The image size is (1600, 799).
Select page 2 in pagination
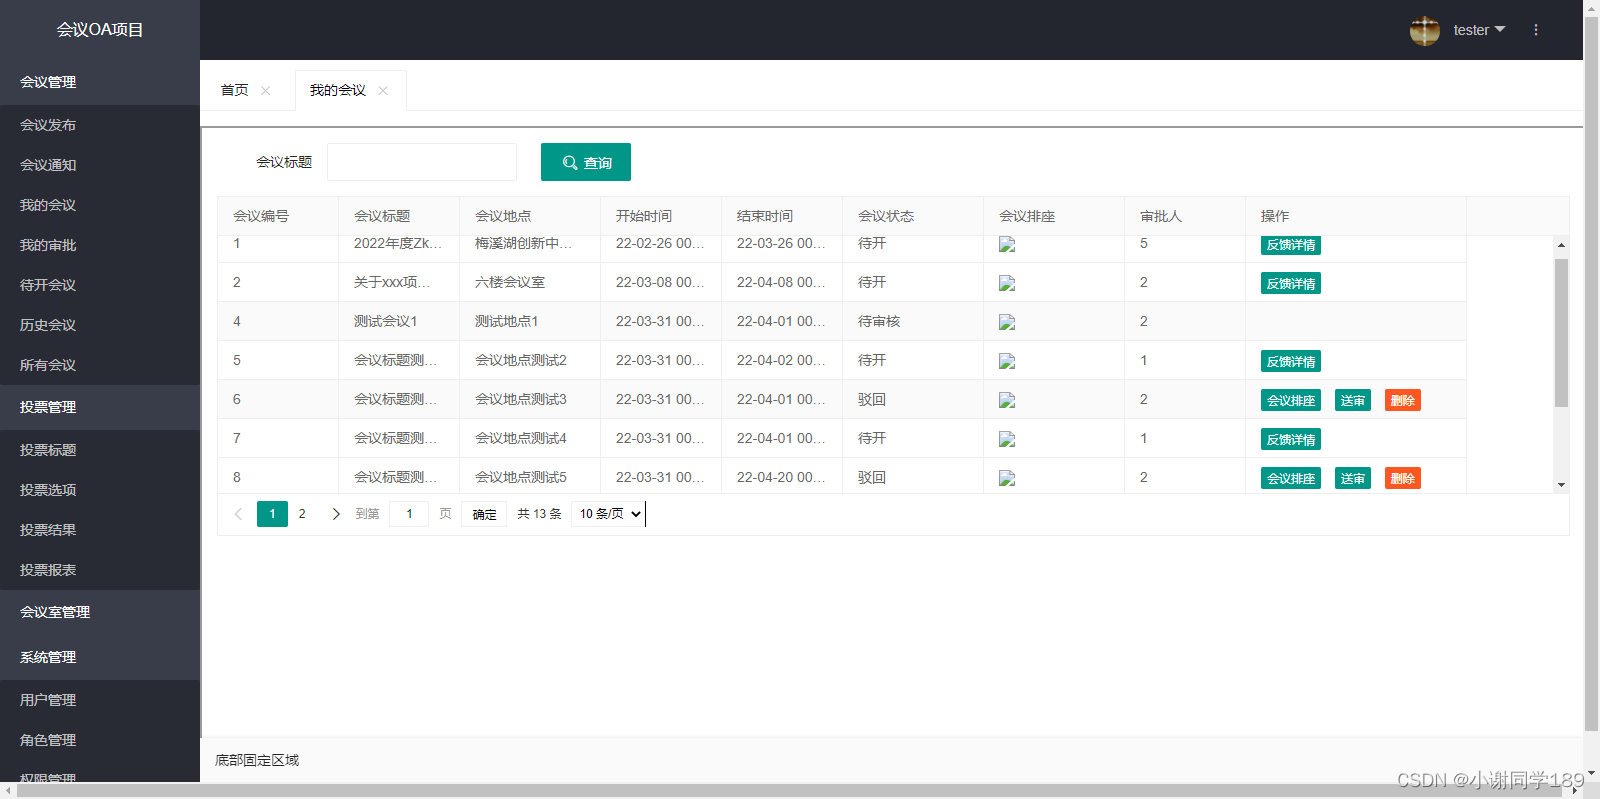pos(302,514)
